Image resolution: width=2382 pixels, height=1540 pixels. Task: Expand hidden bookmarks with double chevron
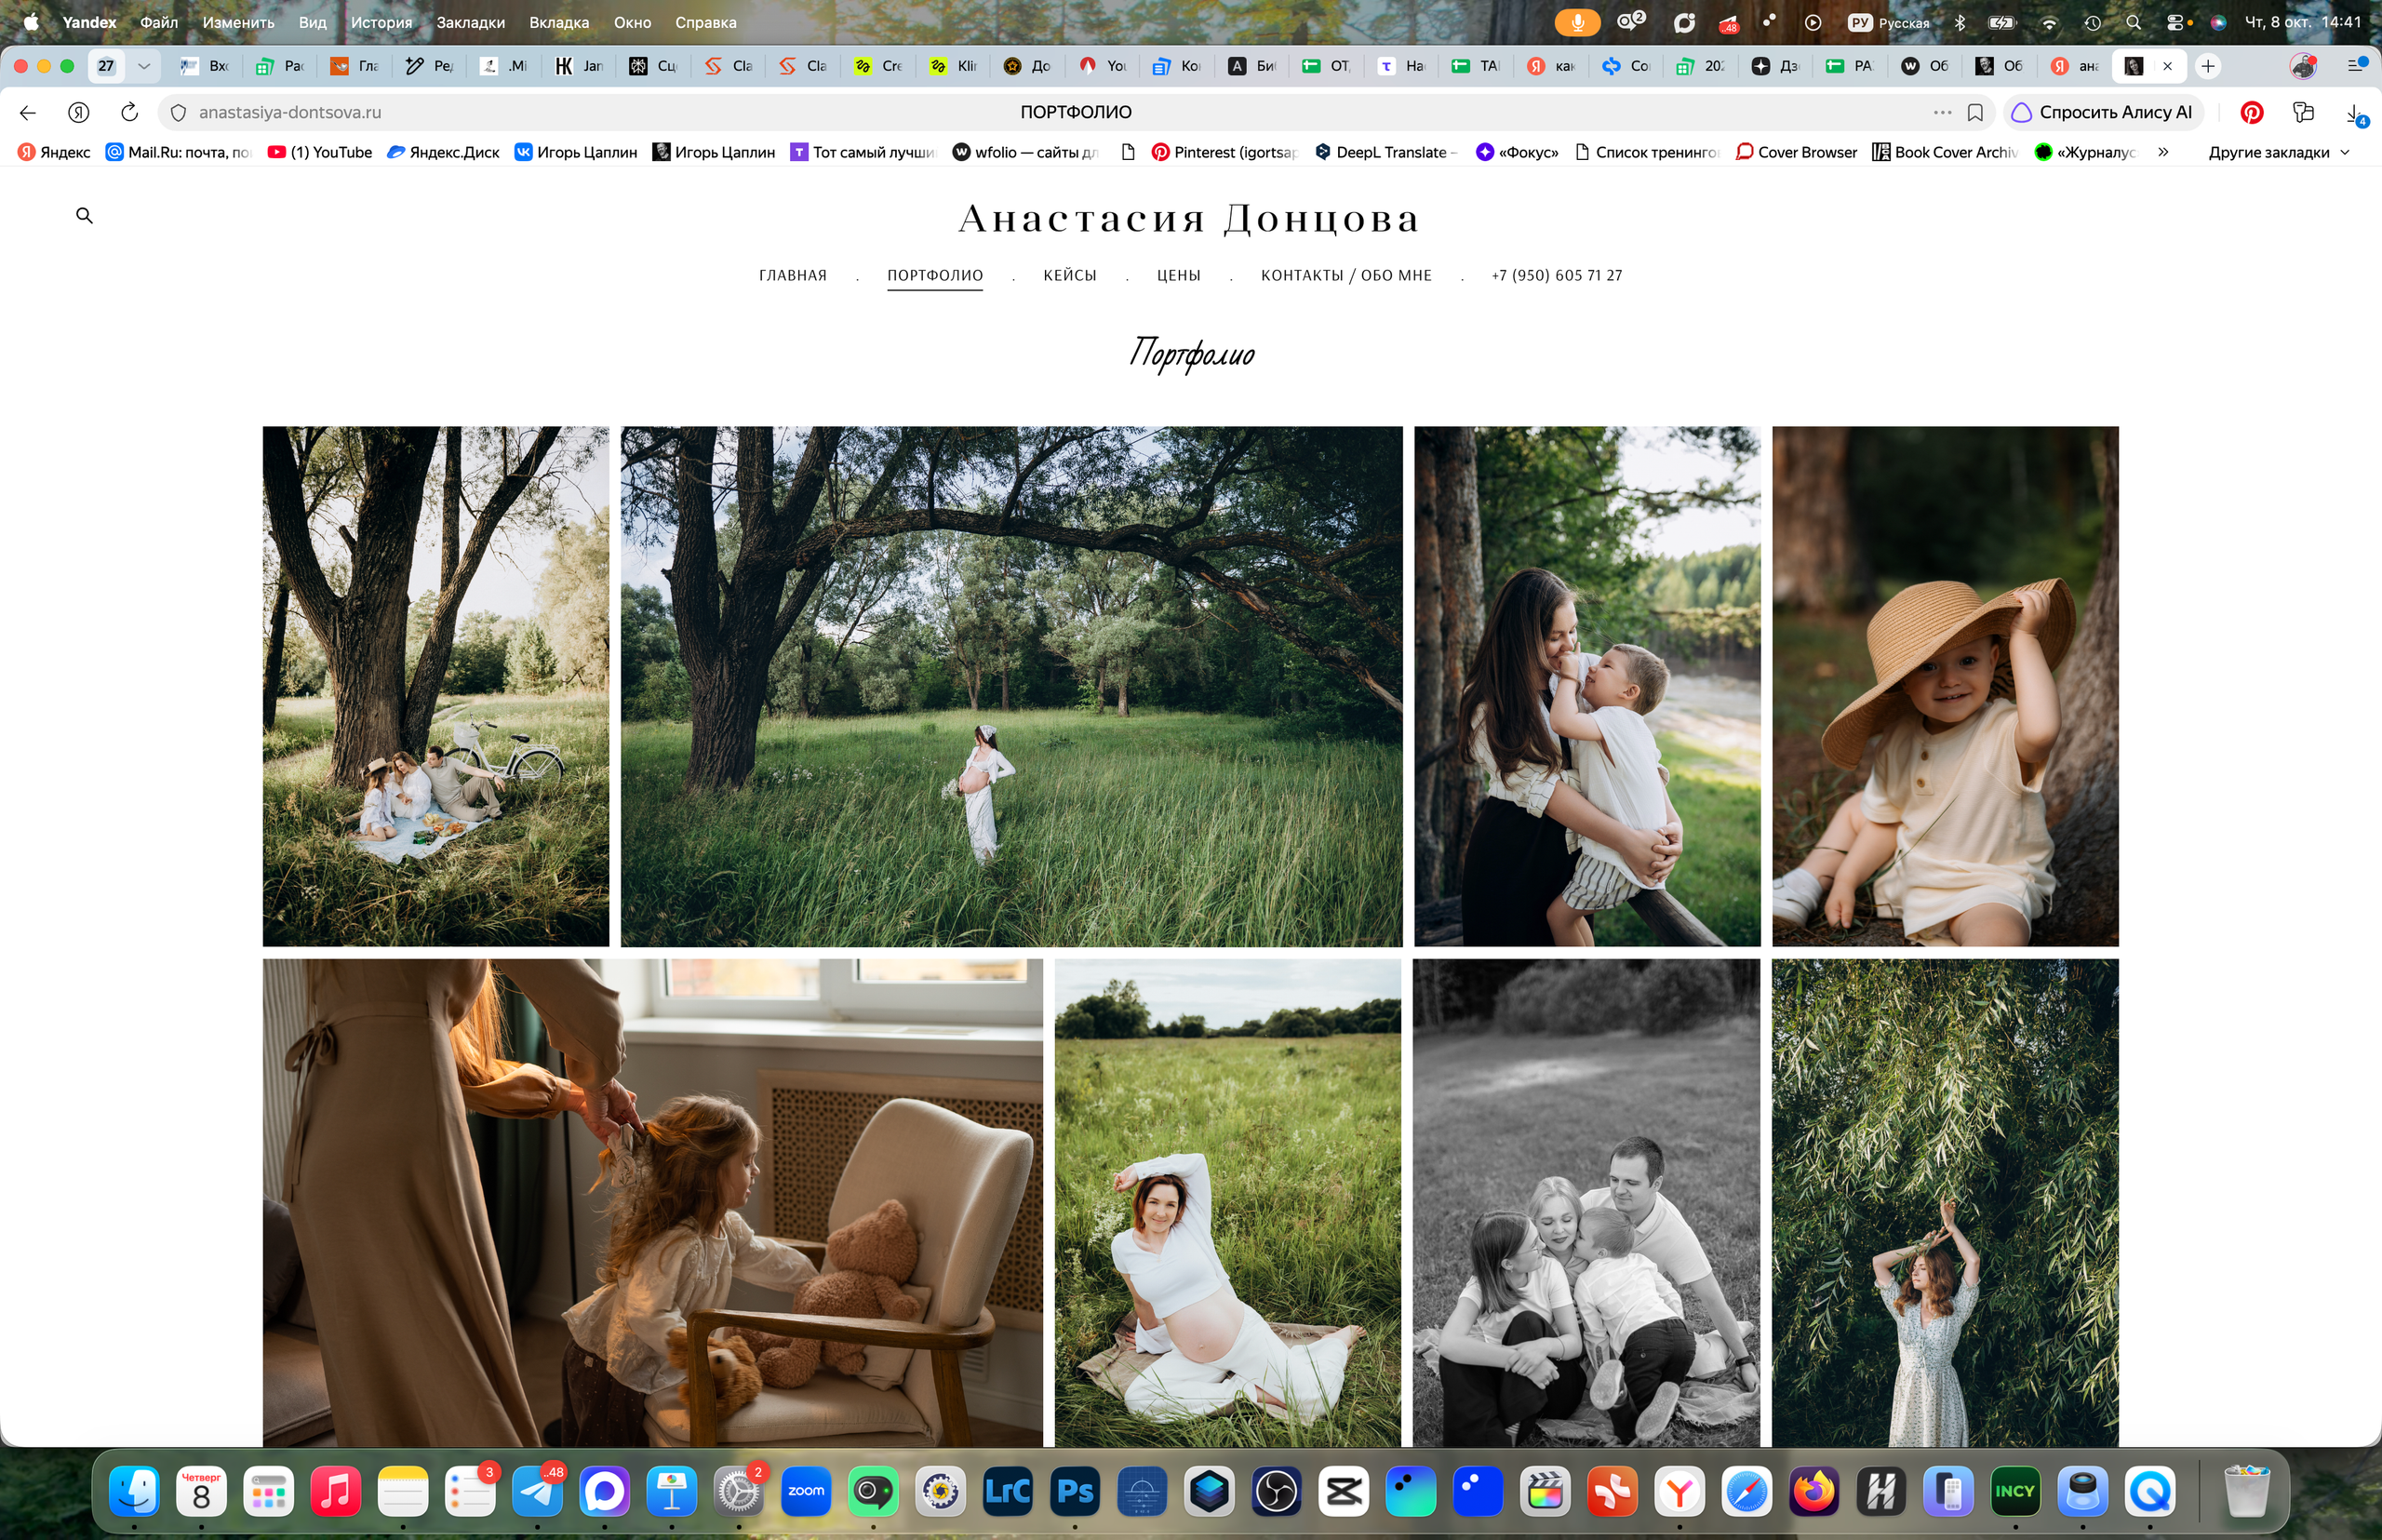click(2163, 152)
